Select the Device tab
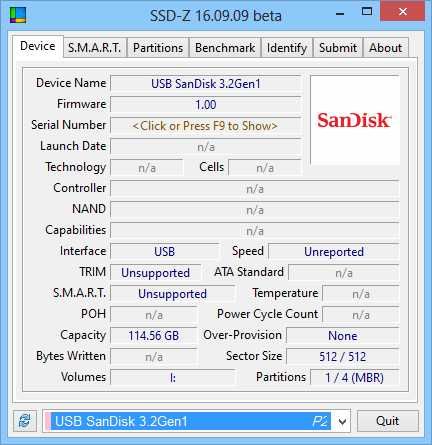Image resolution: width=432 pixels, height=445 pixels. 38,46
